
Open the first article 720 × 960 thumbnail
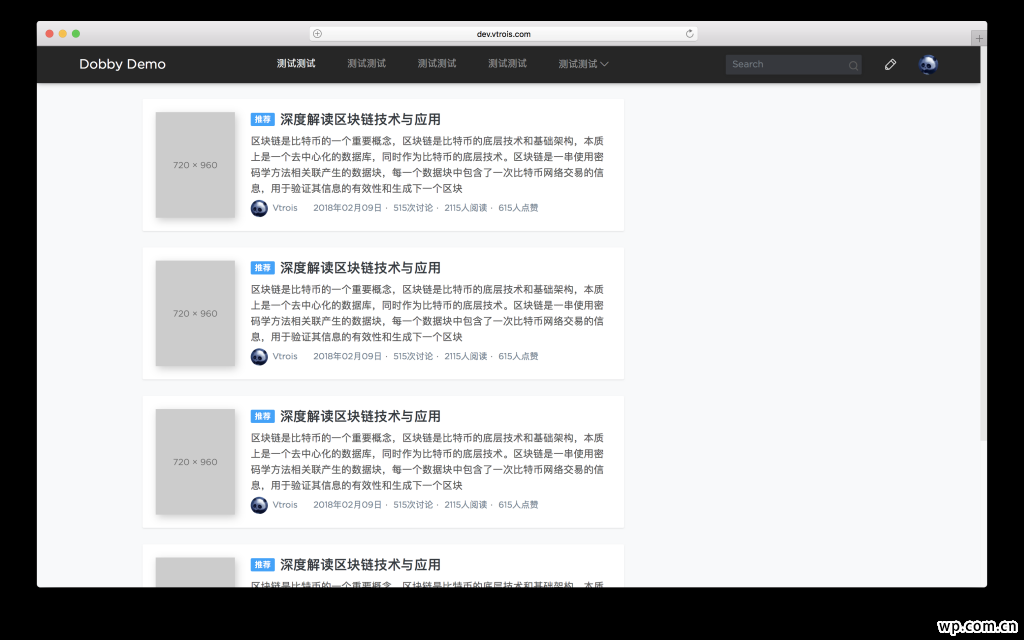195,165
